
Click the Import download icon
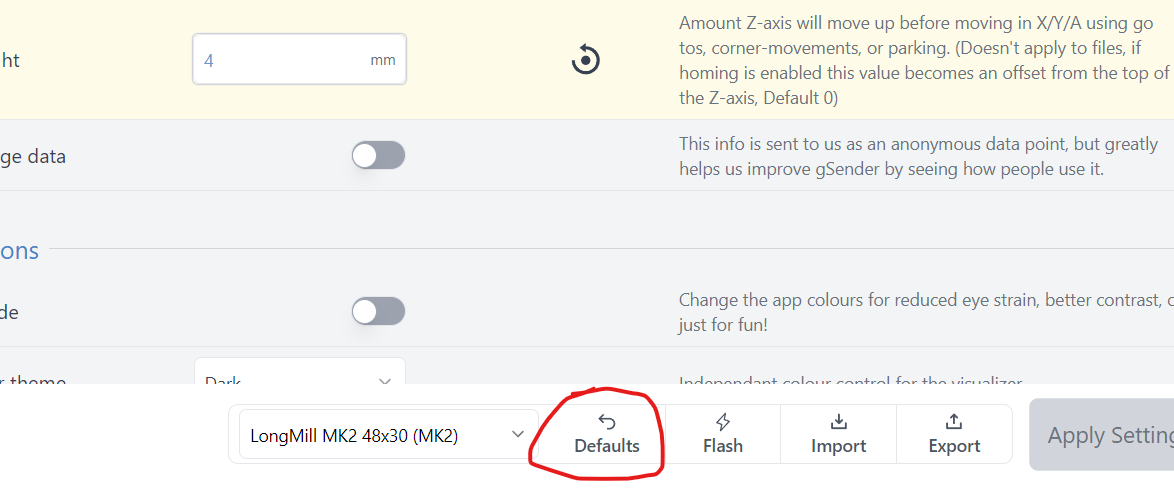tap(839, 422)
